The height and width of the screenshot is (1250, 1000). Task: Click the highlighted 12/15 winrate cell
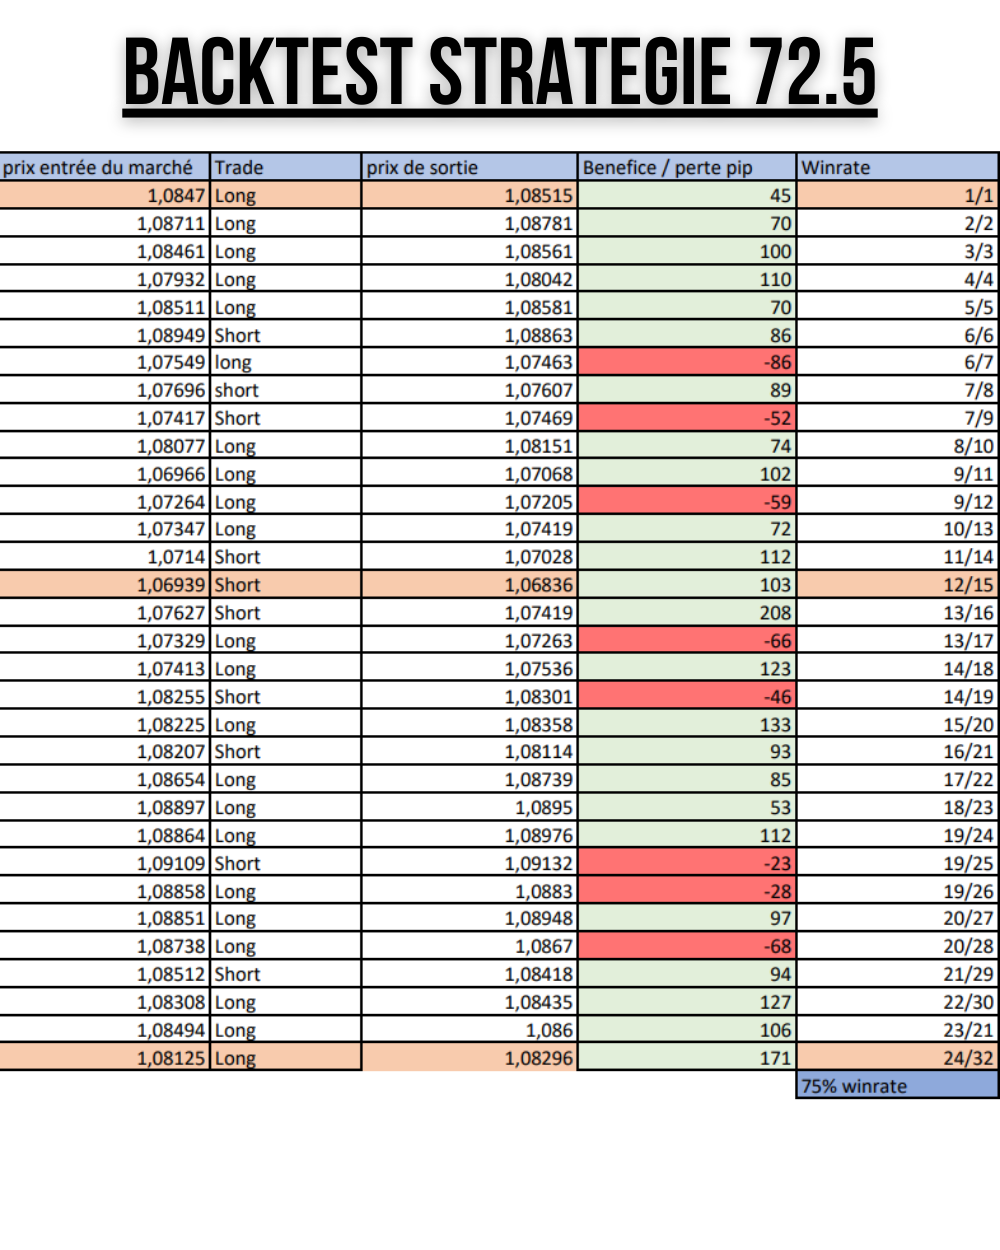click(x=897, y=585)
